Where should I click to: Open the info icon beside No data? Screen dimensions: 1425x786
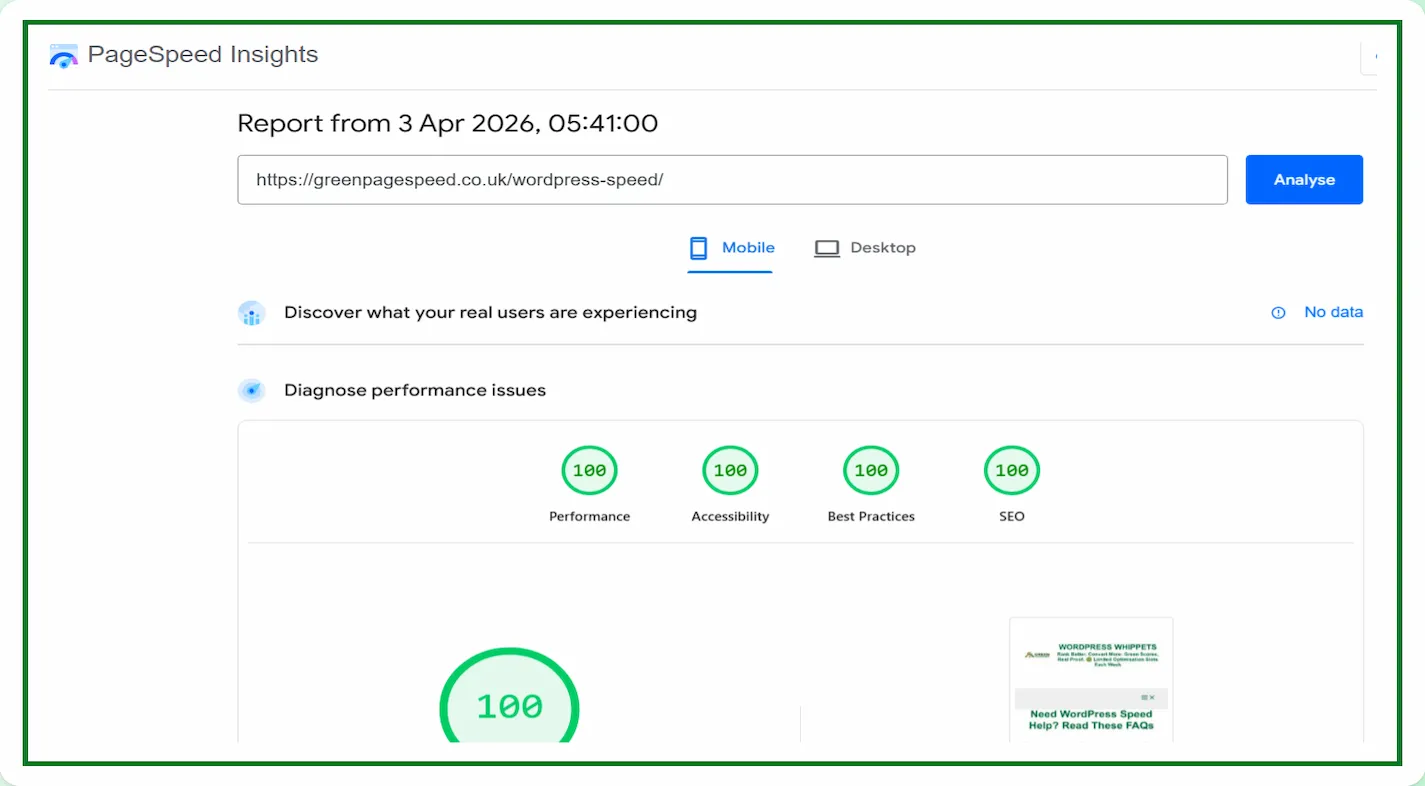pos(1278,312)
